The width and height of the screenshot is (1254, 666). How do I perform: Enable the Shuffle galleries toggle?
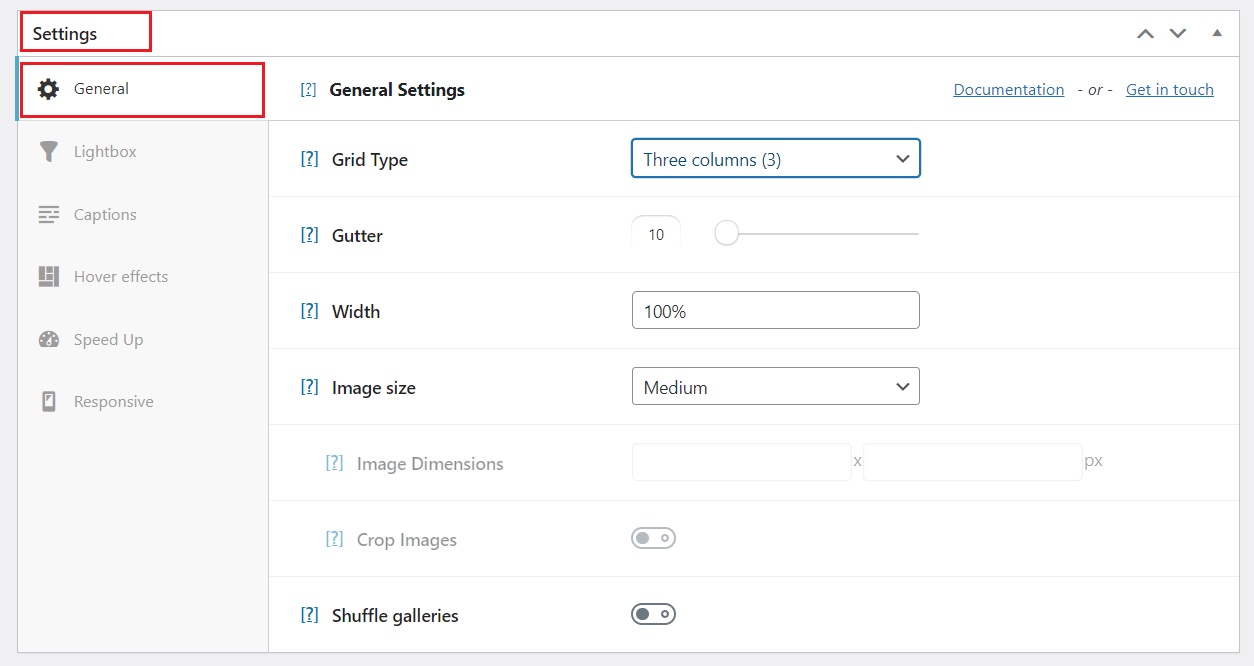click(x=653, y=614)
